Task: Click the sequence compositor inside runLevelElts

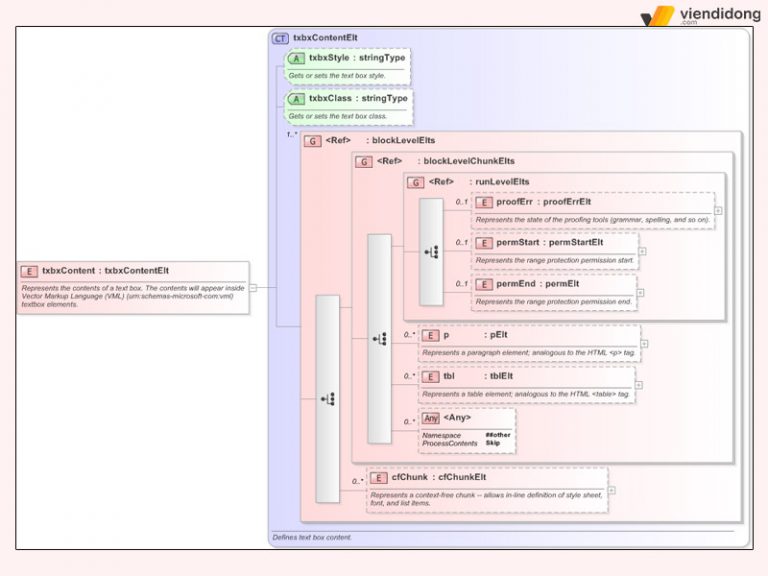Action: tap(431, 252)
